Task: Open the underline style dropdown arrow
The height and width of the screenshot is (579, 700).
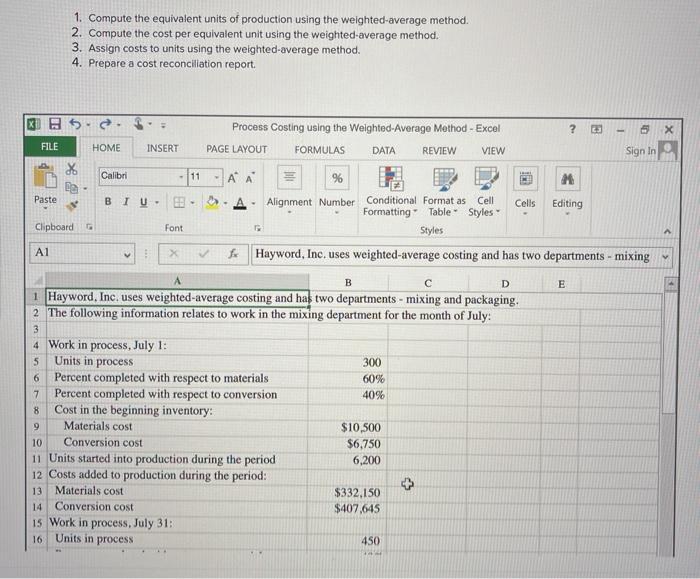Action: point(157,203)
